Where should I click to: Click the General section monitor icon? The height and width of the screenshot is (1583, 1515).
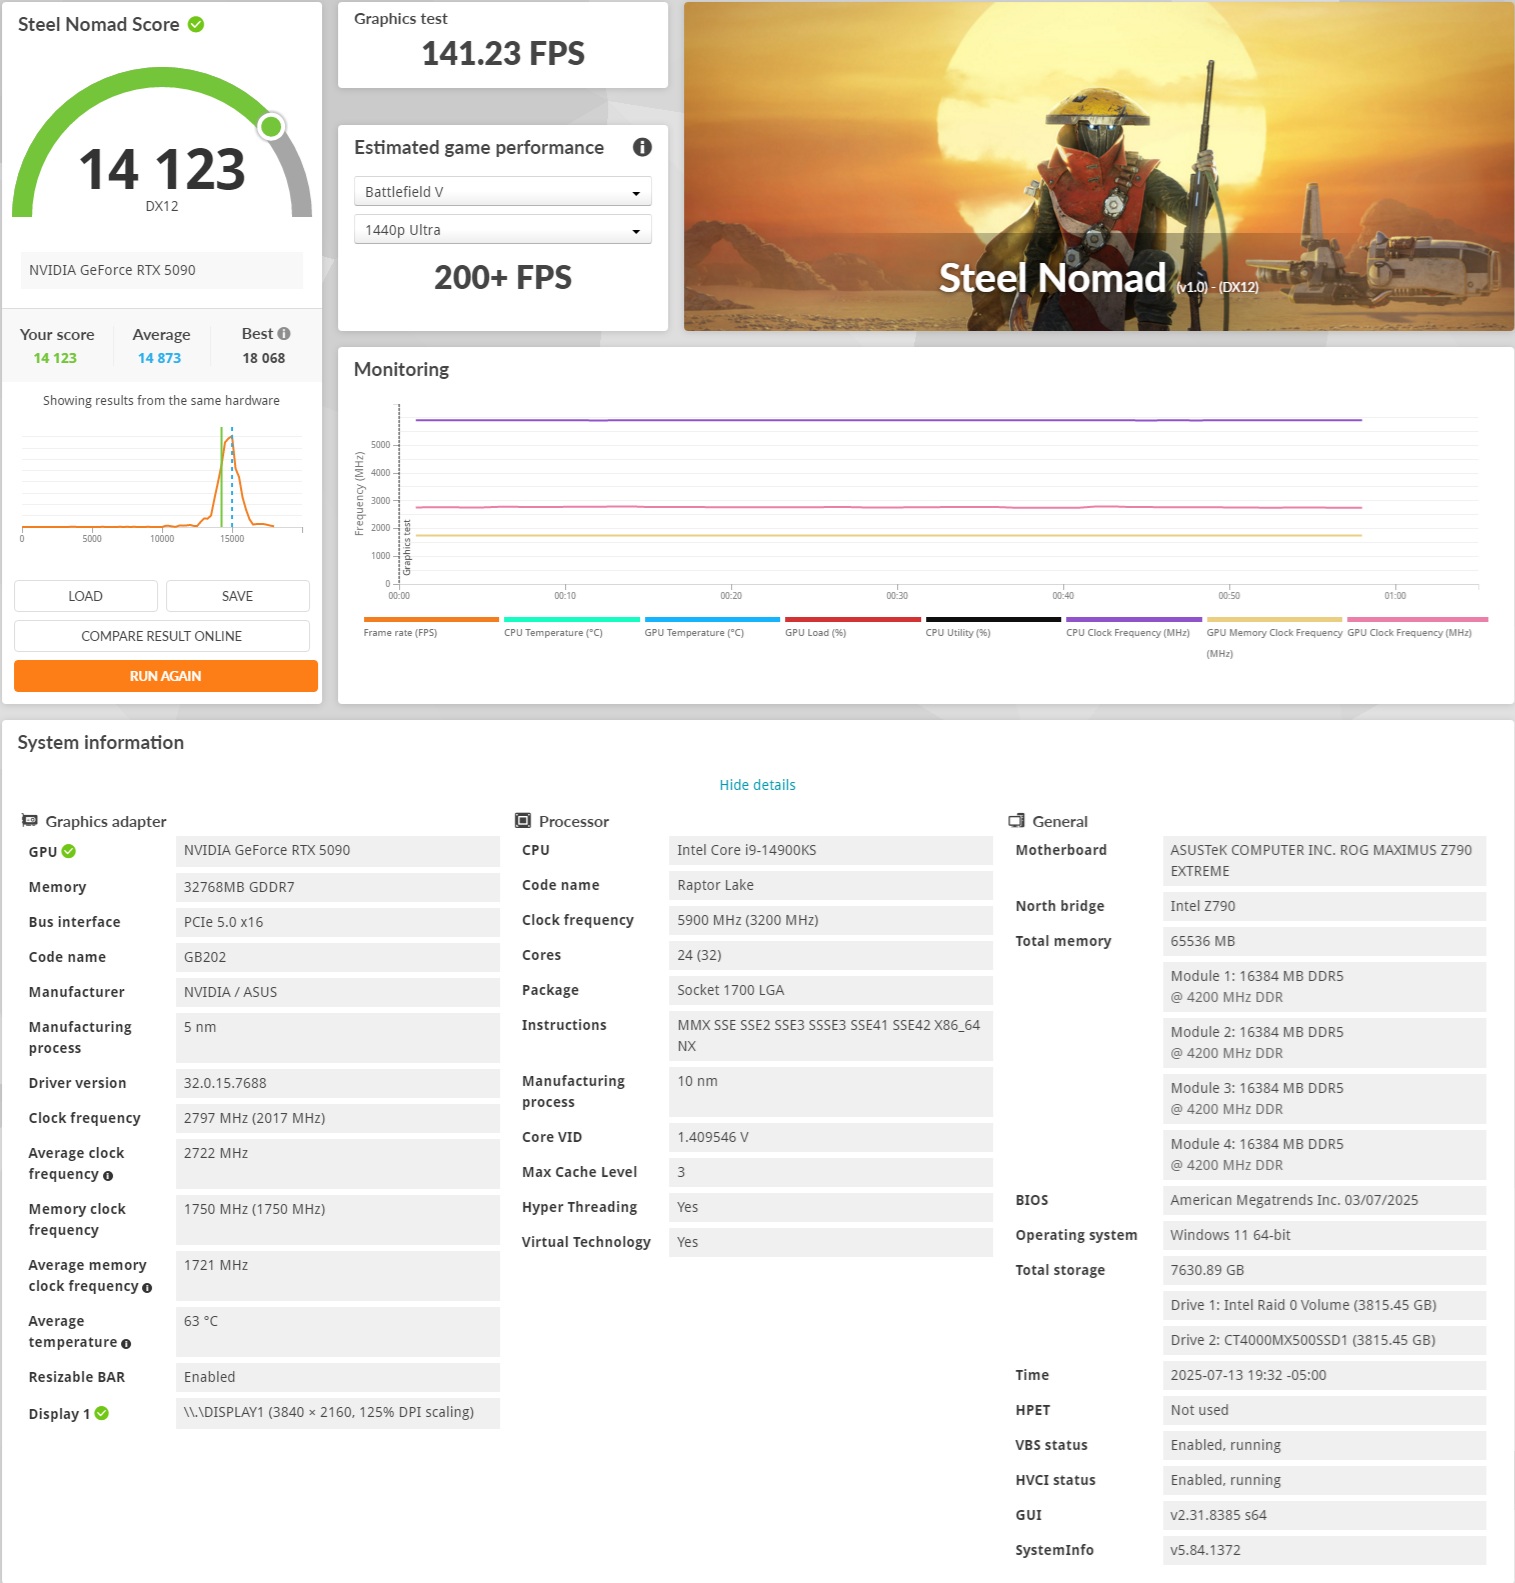coord(1016,821)
